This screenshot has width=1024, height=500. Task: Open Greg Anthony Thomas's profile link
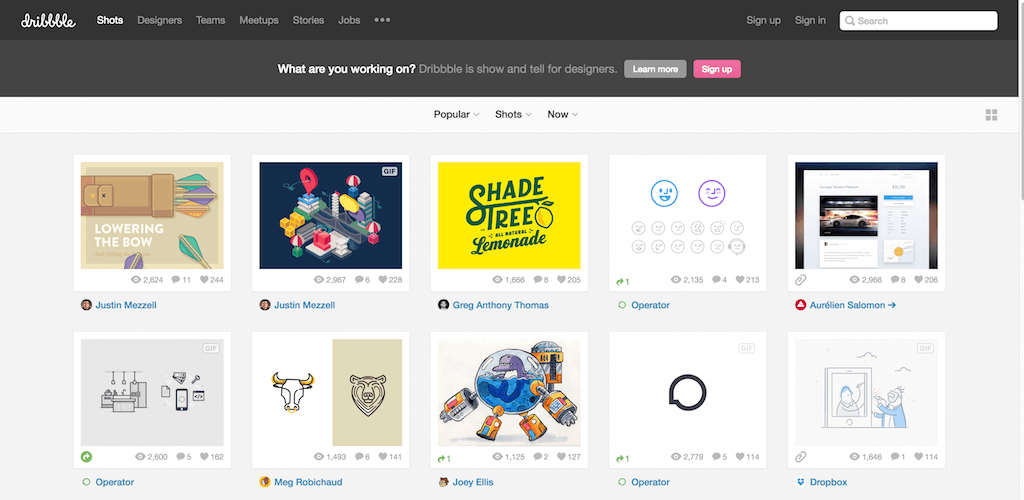(501, 305)
